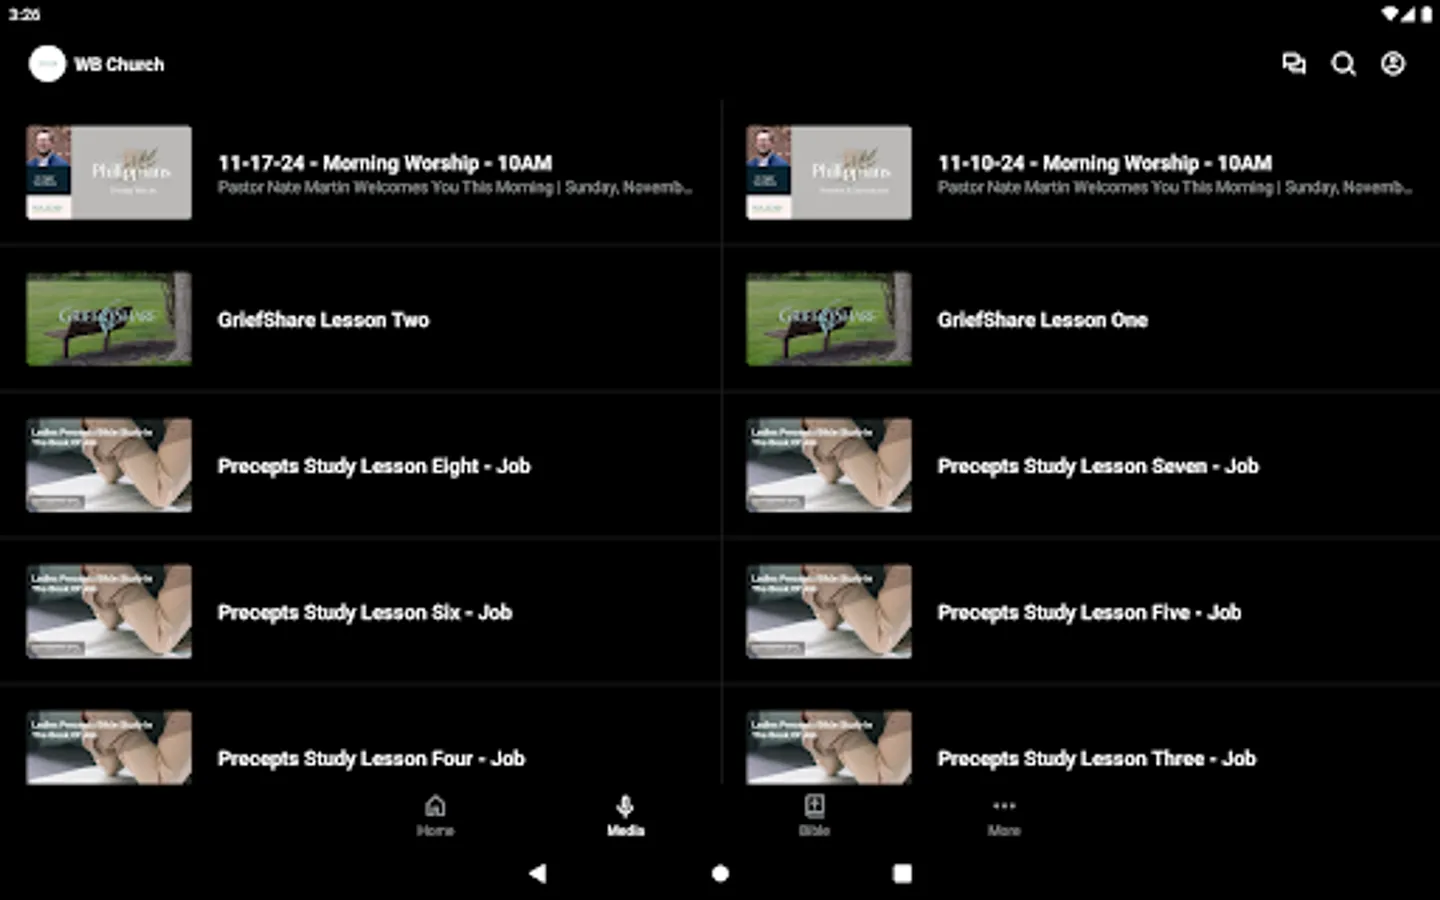Open the 11-17-24 Morning Worship recording
The height and width of the screenshot is (900, 1440).
coord(385,163)
